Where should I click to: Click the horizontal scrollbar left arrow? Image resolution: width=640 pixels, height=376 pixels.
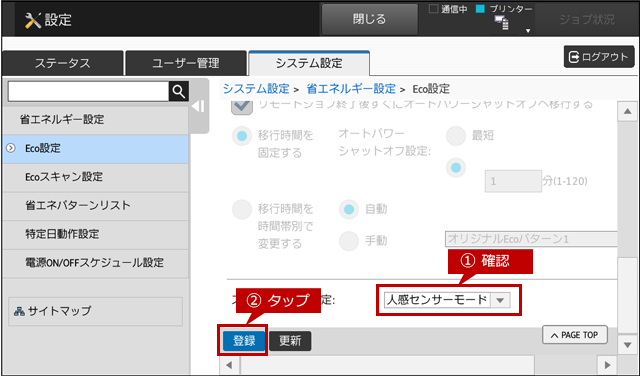pos(229,365)
